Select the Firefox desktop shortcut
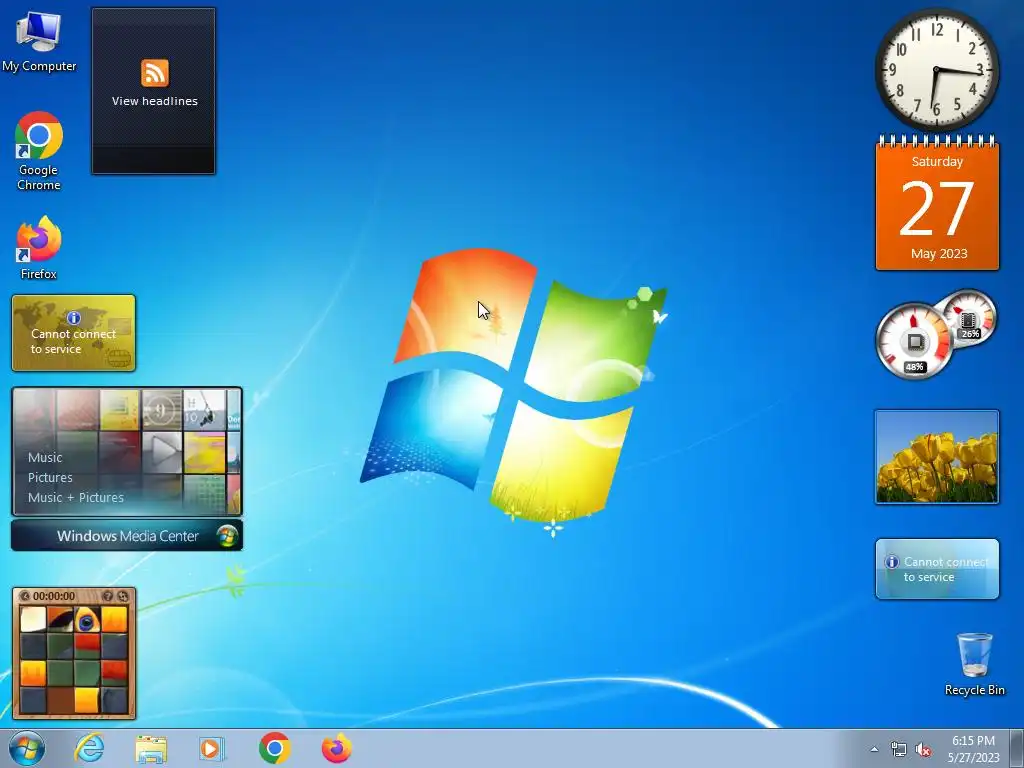 click(x=39, y=248)
